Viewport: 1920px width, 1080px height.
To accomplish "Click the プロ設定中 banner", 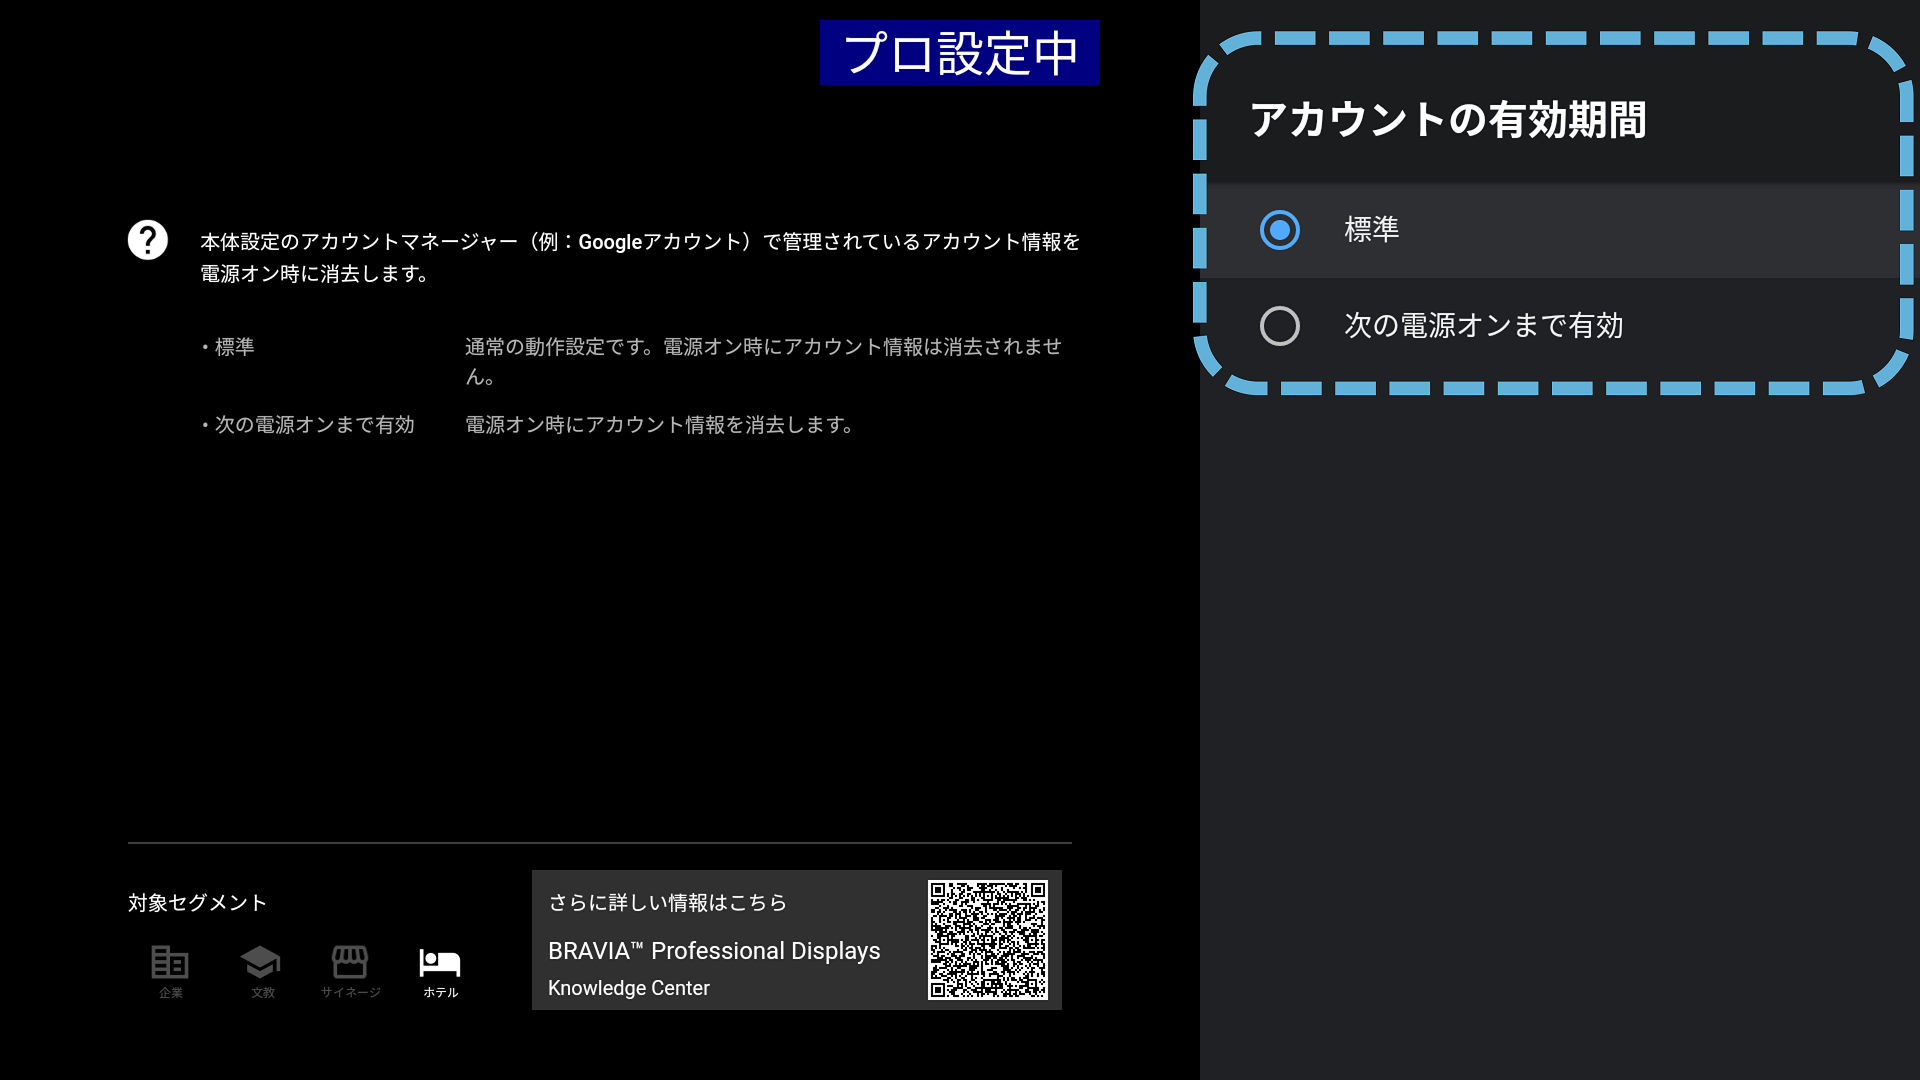I will 959,53.
